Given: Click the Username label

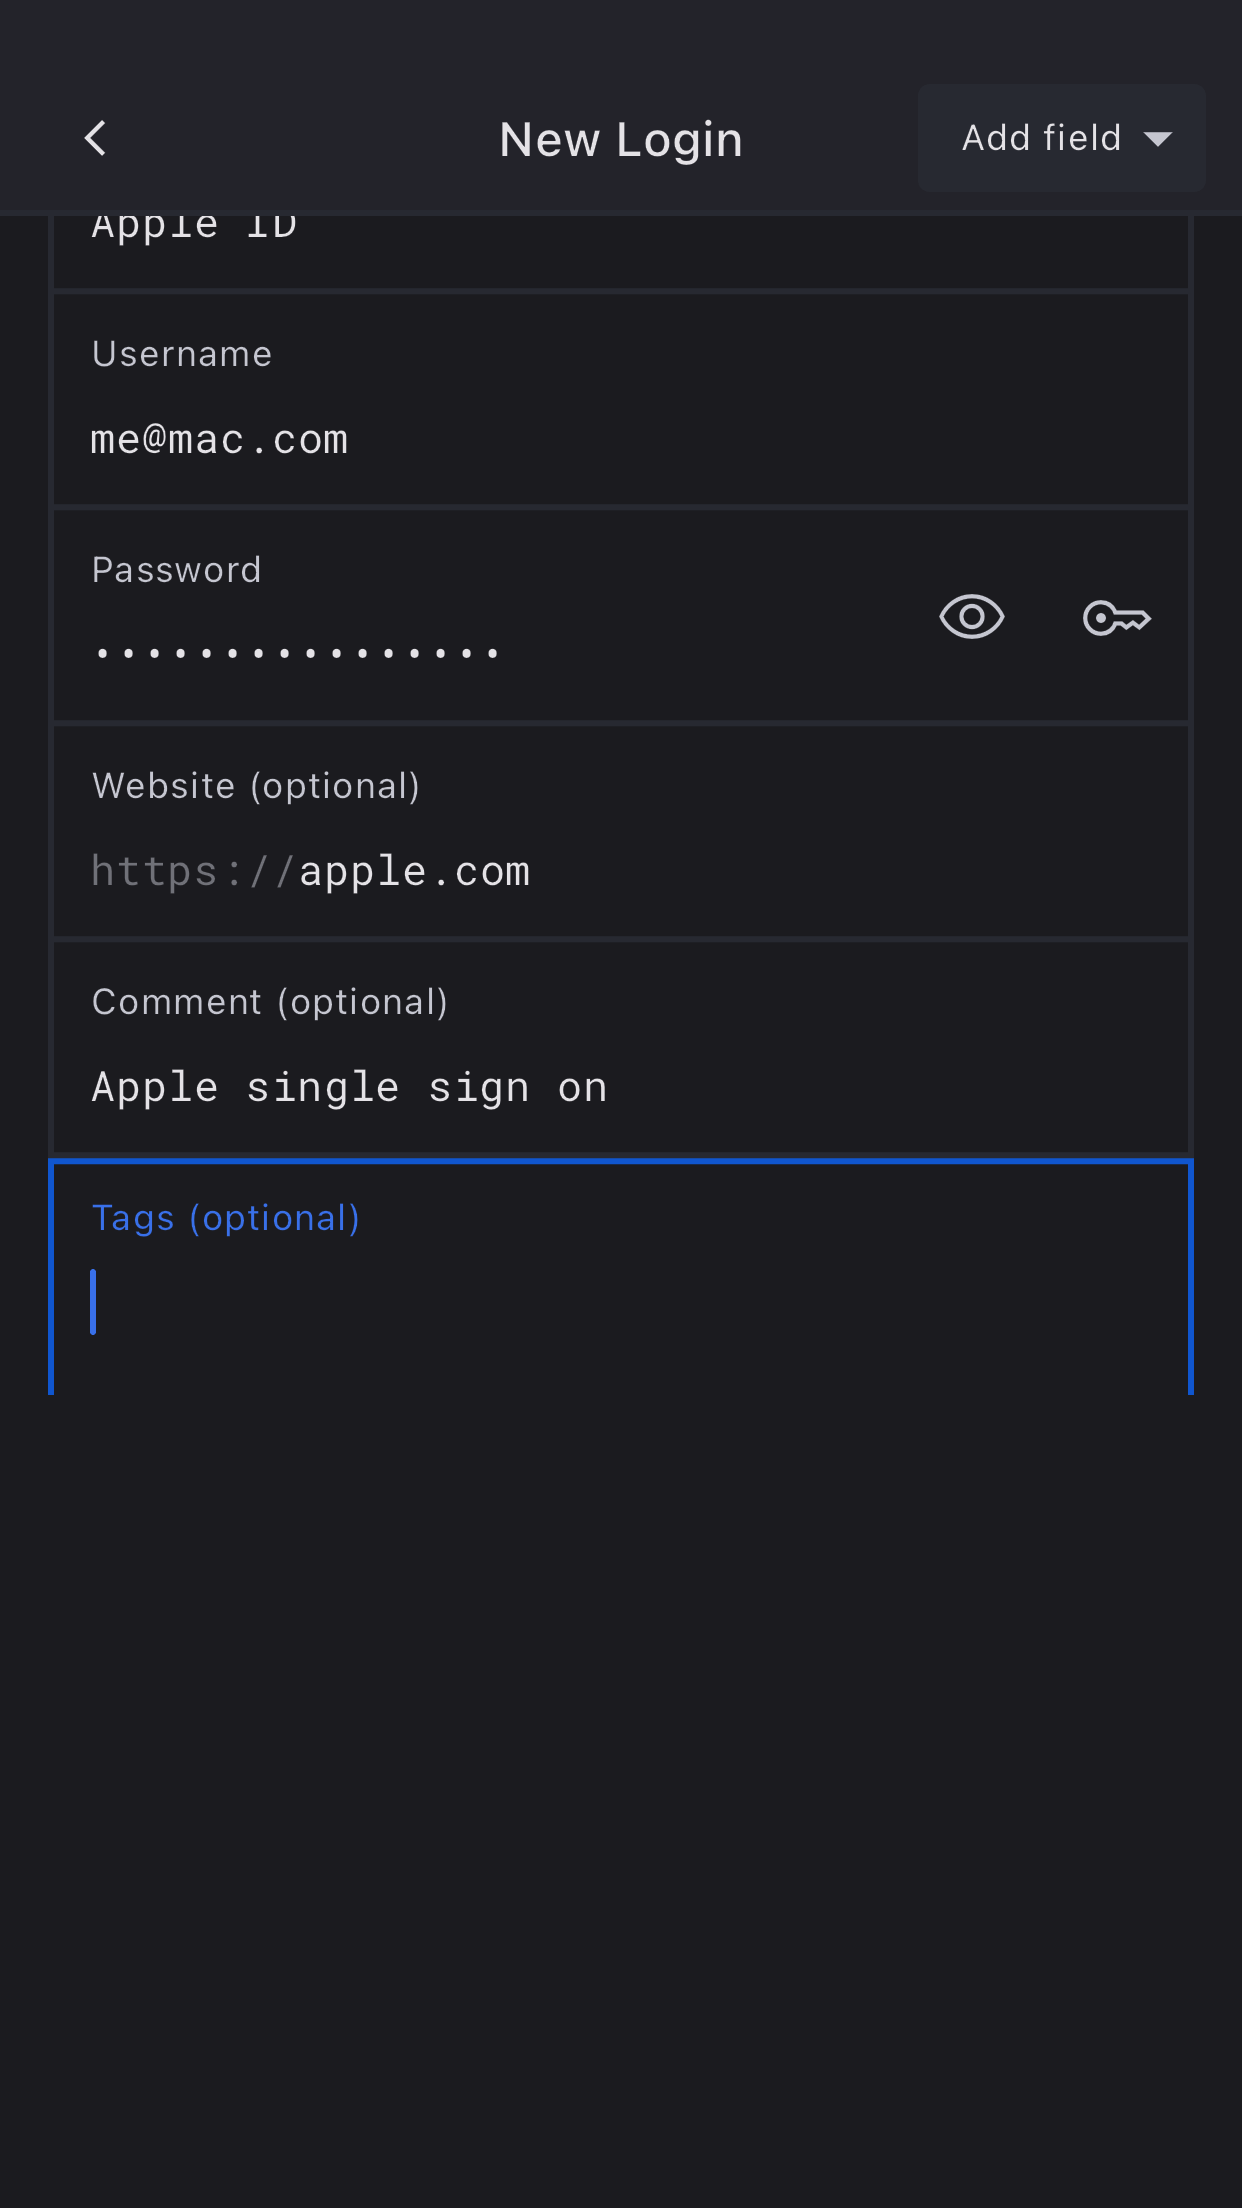Looking at the screenshot, I should click(182, 354).
